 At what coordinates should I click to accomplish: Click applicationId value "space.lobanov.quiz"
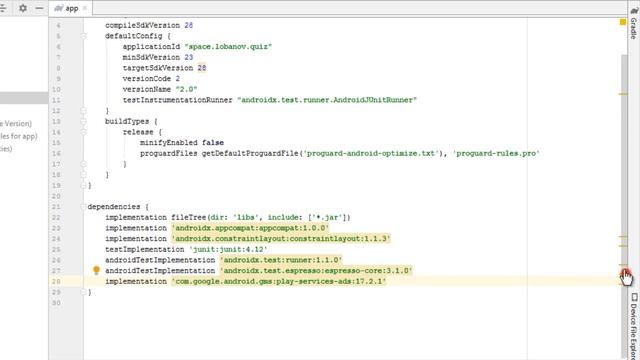tap(228, 47)
